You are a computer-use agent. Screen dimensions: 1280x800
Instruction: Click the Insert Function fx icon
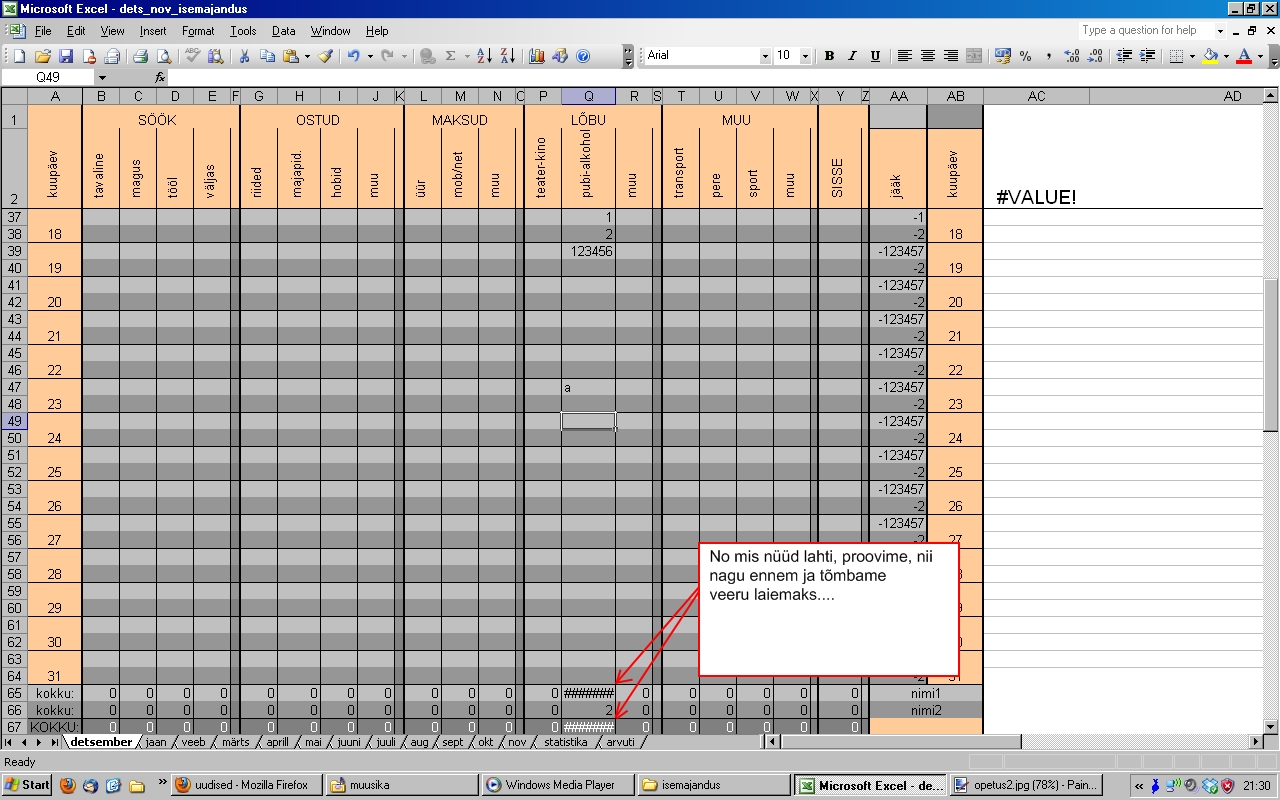(x=160, y=77)
